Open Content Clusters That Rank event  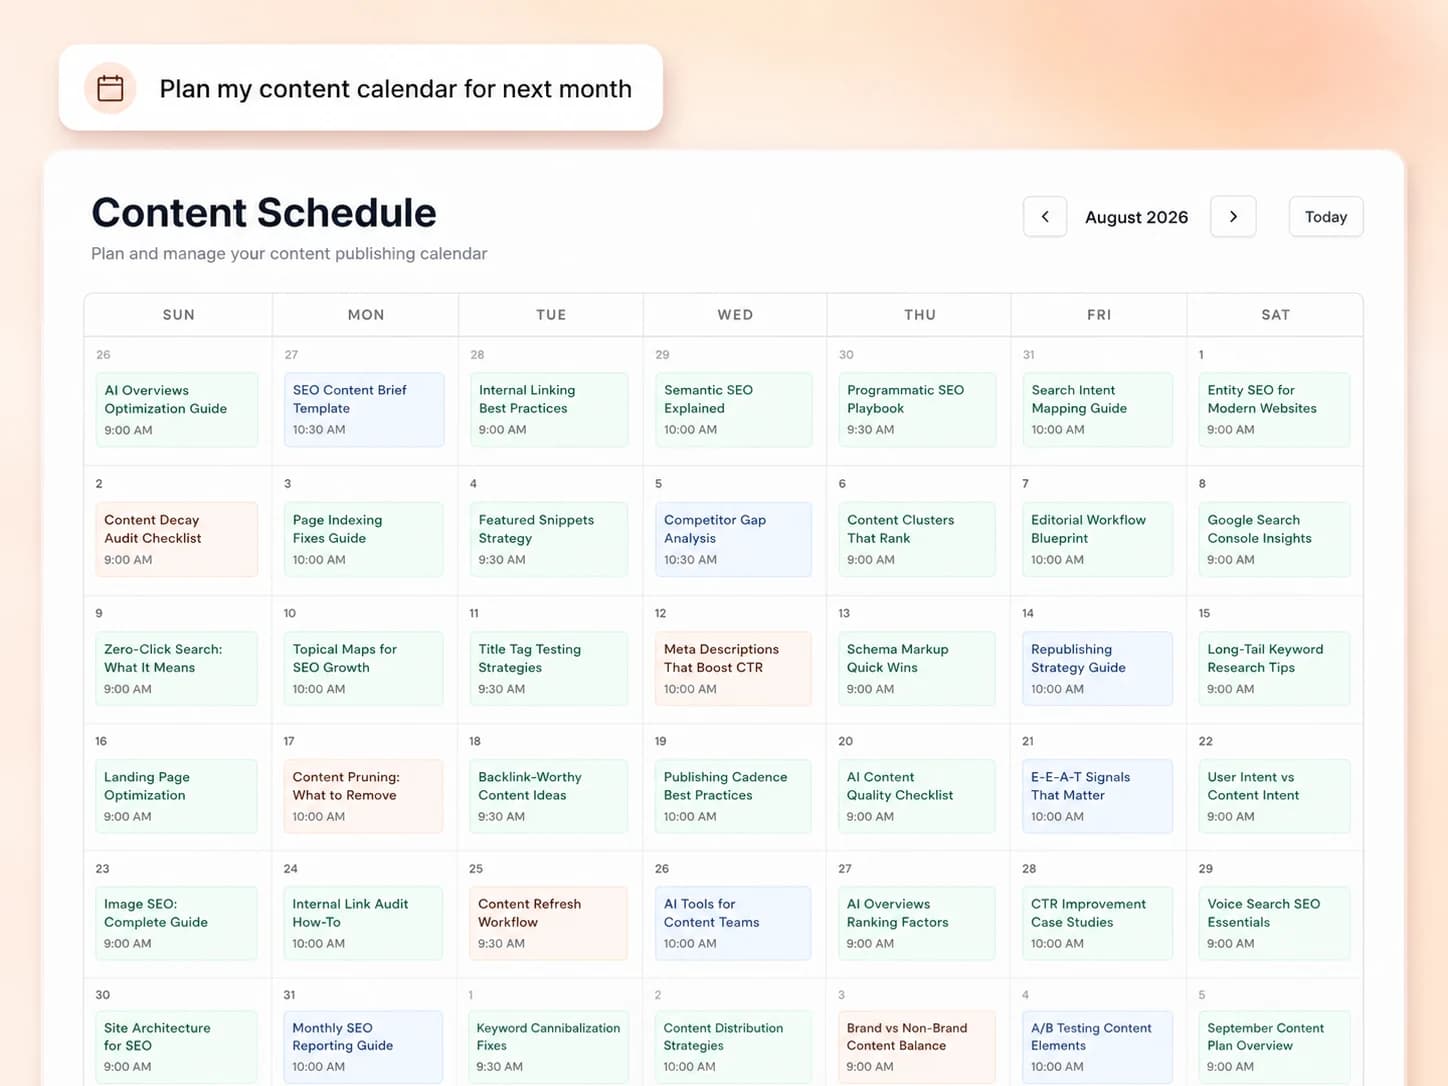[917, 540]
